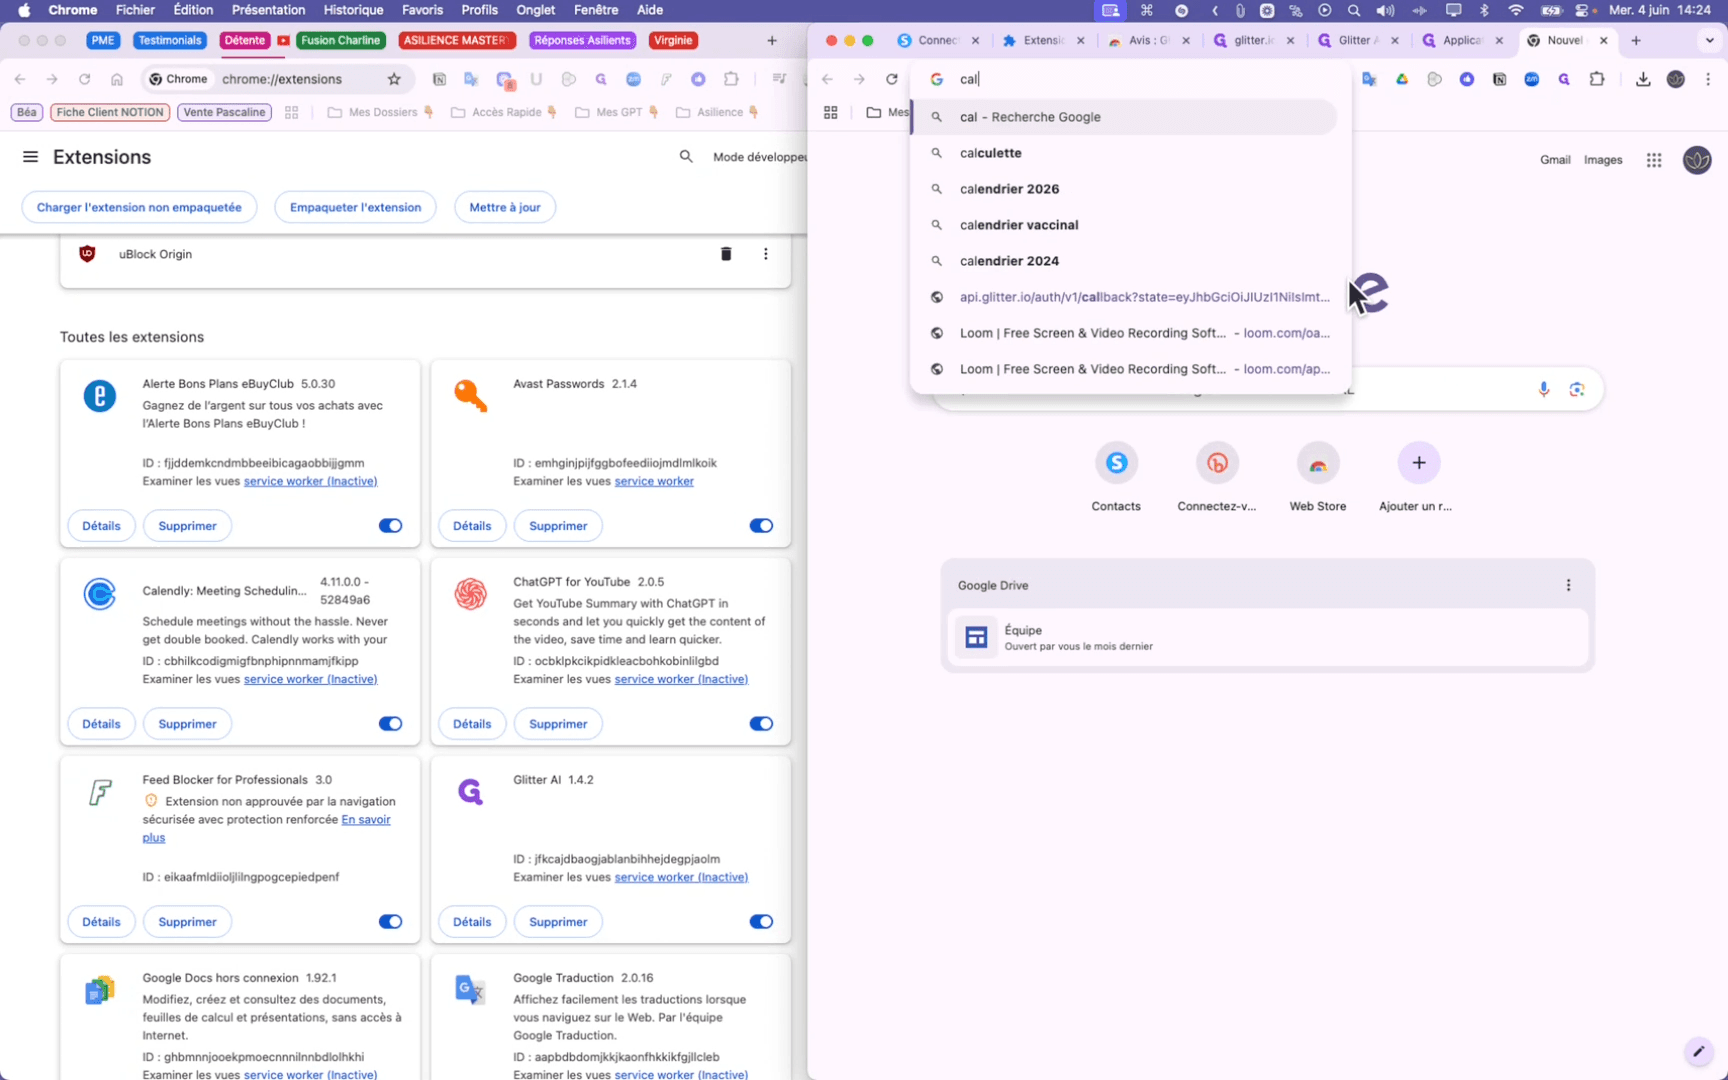Click the search icon in Extensions page
The height and width of the screenshot is (1080, 1728).
pyautogui.click(x=686, y=157)
